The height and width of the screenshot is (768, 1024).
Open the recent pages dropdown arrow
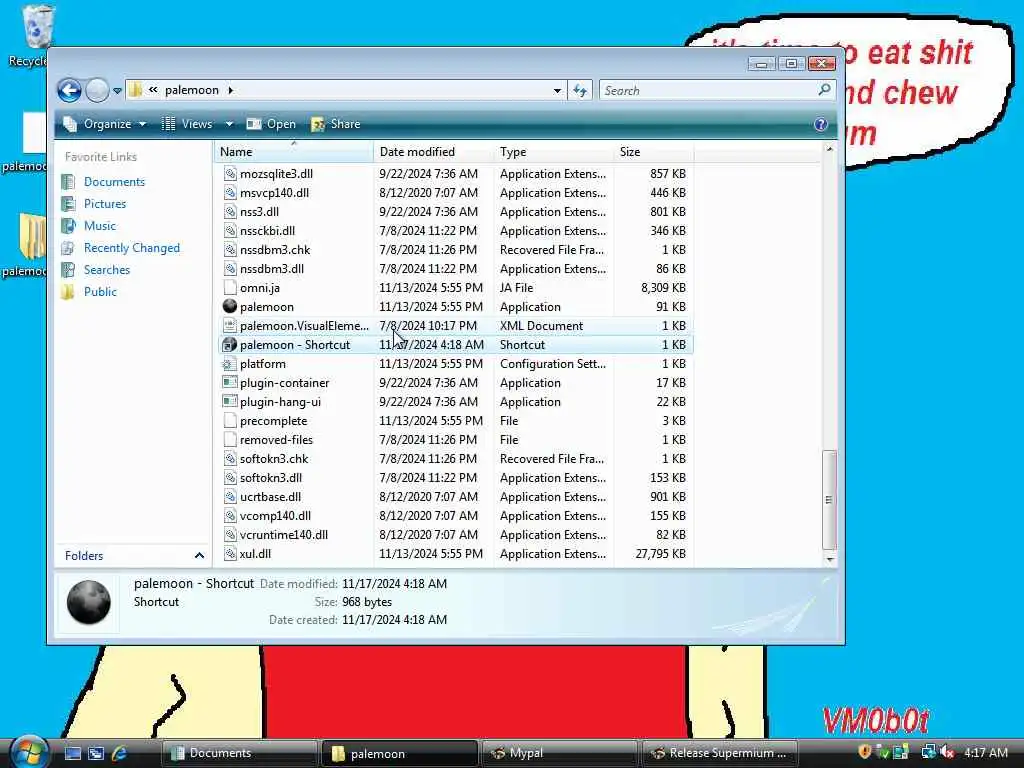coord(118,91)
